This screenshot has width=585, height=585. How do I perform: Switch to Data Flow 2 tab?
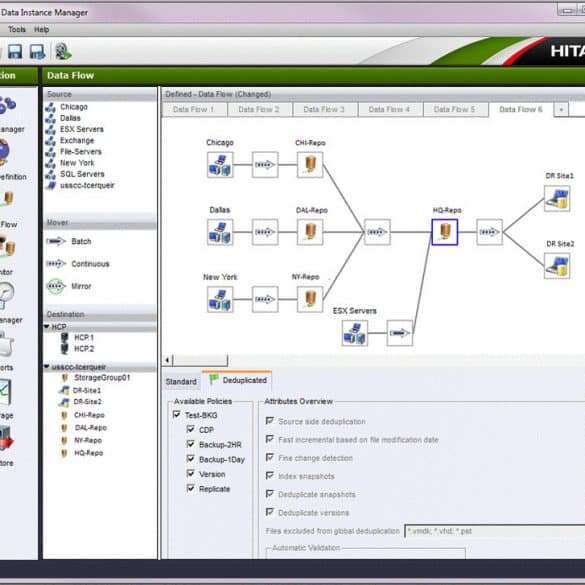(x=259, y=109)
